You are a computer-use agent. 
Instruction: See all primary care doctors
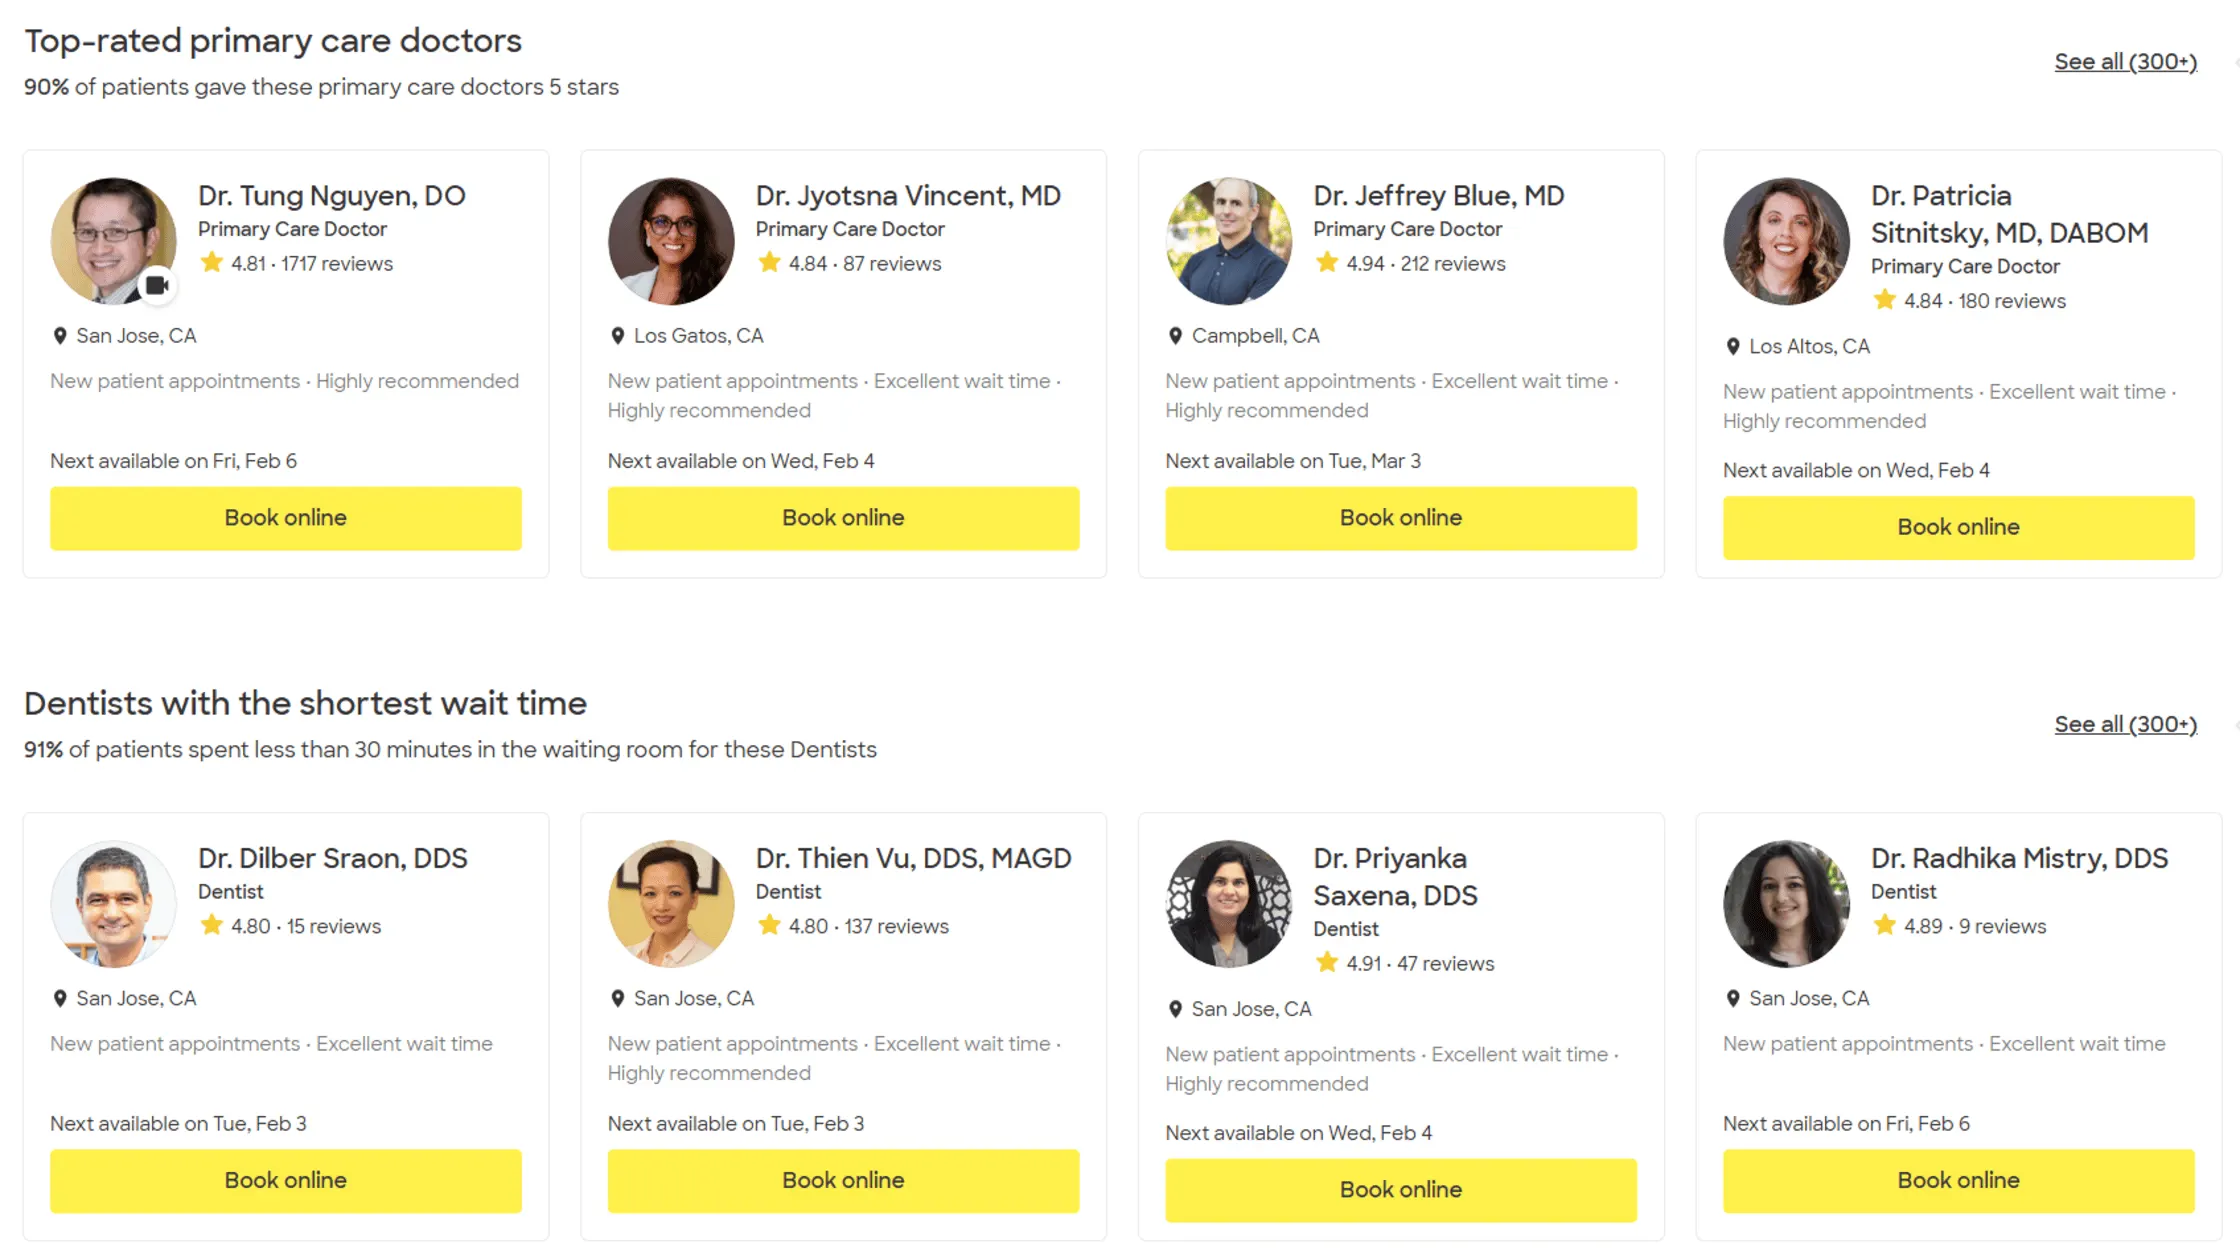tap(2125, 62)
